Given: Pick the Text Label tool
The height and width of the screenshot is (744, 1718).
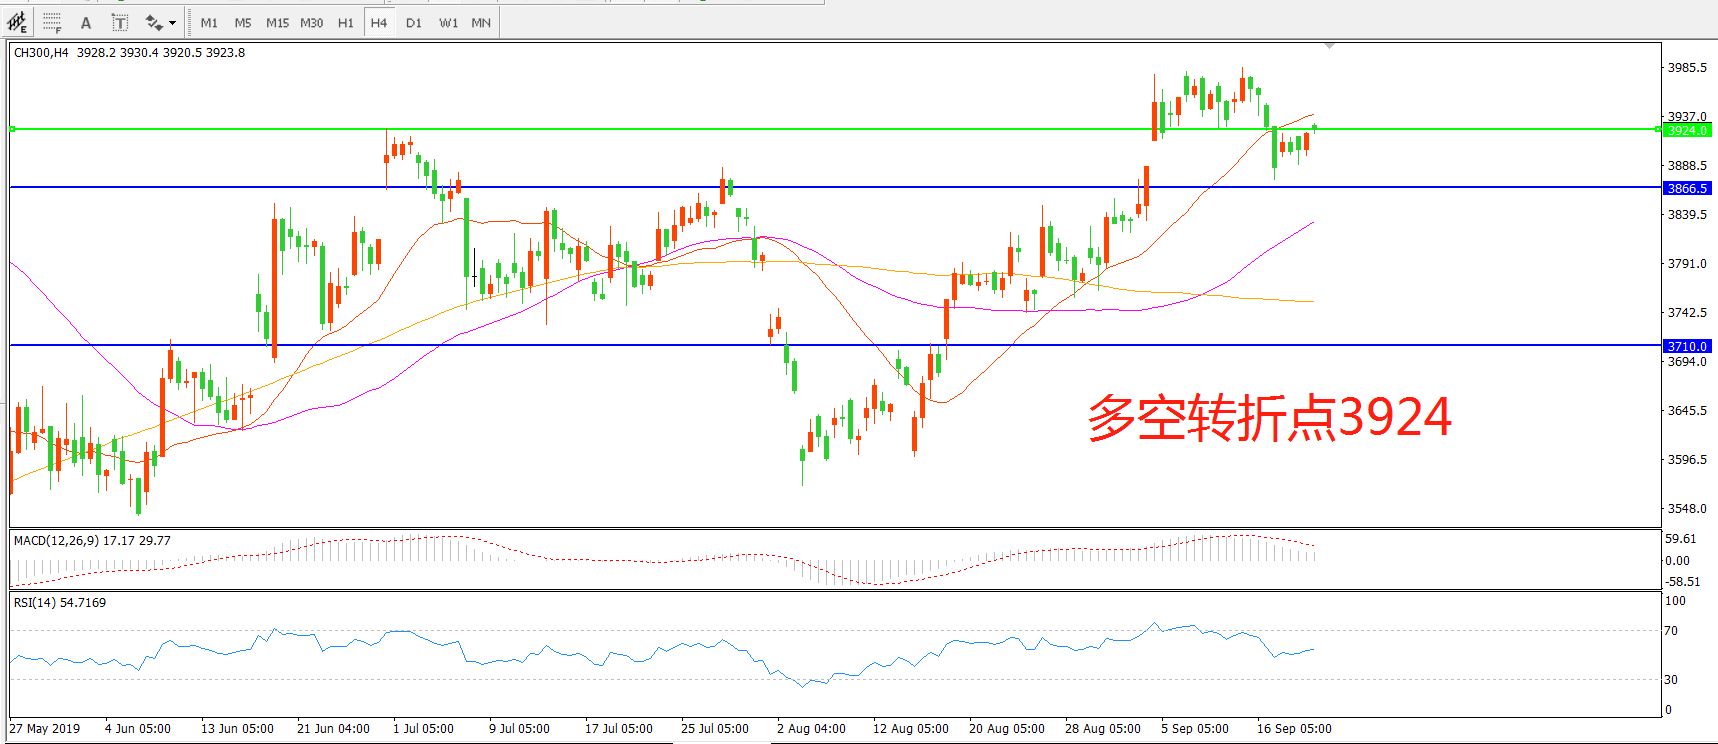Looking at the screenshot, I should (120, 22).
